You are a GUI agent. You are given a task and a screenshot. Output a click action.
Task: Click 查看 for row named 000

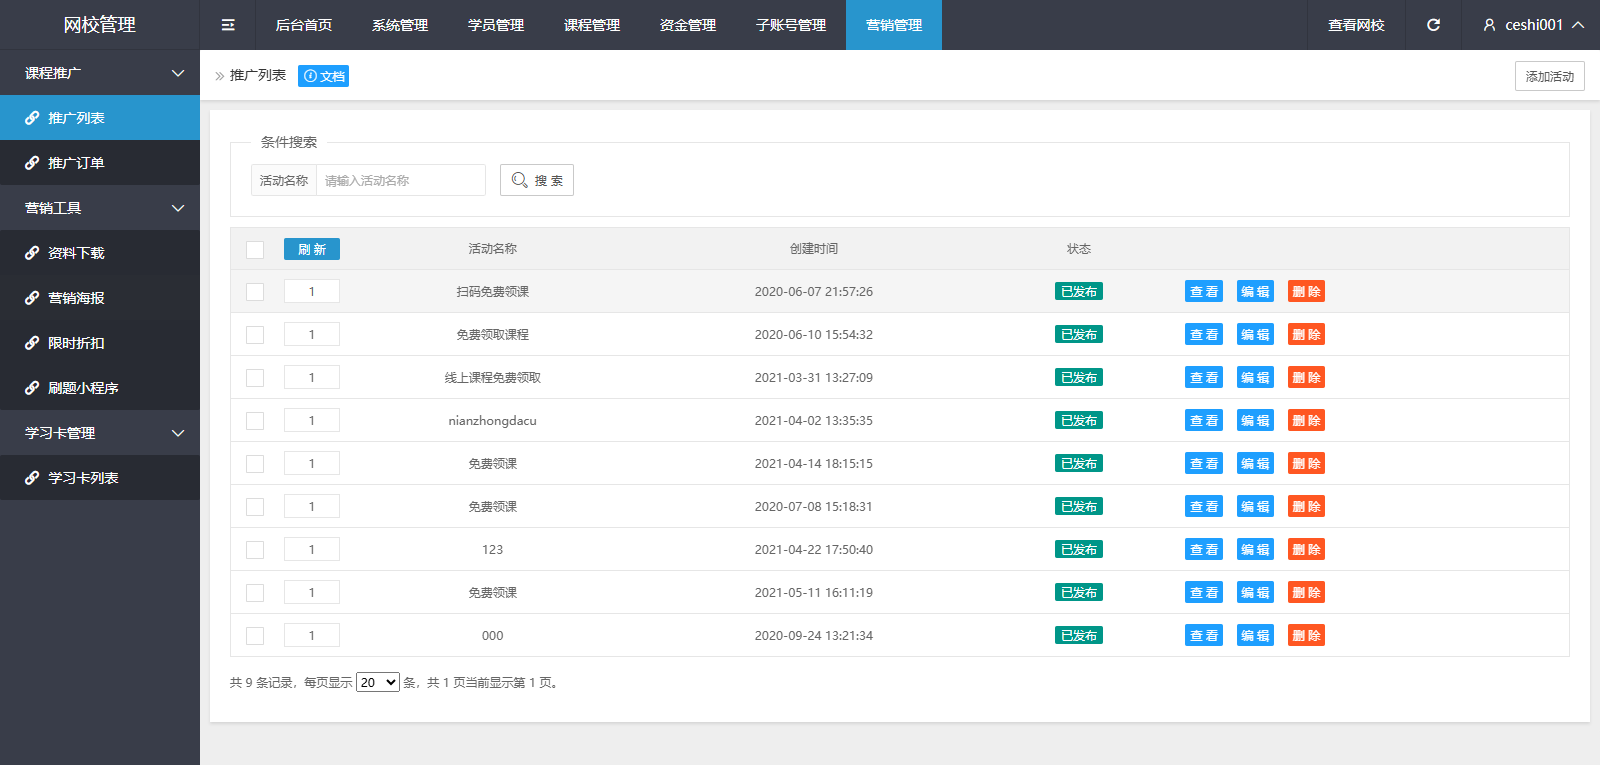[1204, 636]
